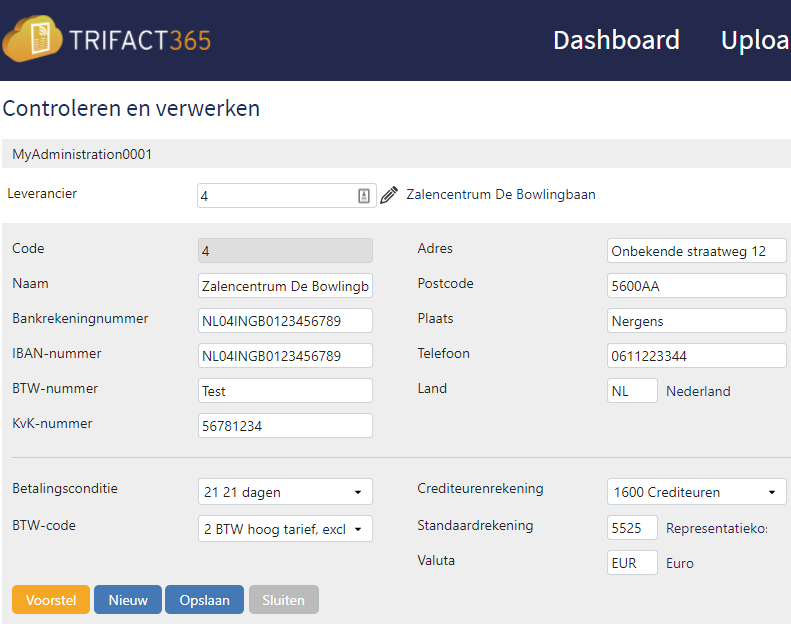The image size is (791, 624).
Task: Click the BTW-nummer field containing Test
Action: tap(286, 391)
